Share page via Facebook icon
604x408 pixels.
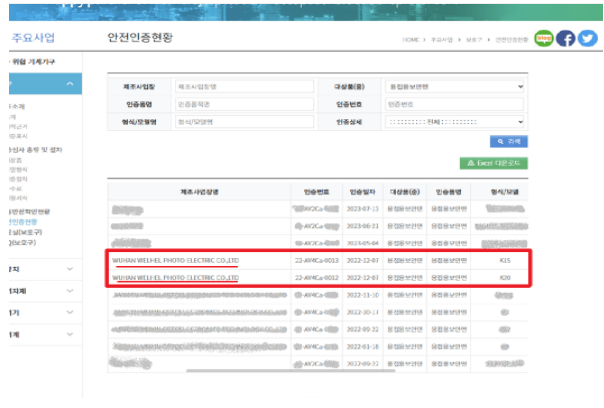point(565,39)
